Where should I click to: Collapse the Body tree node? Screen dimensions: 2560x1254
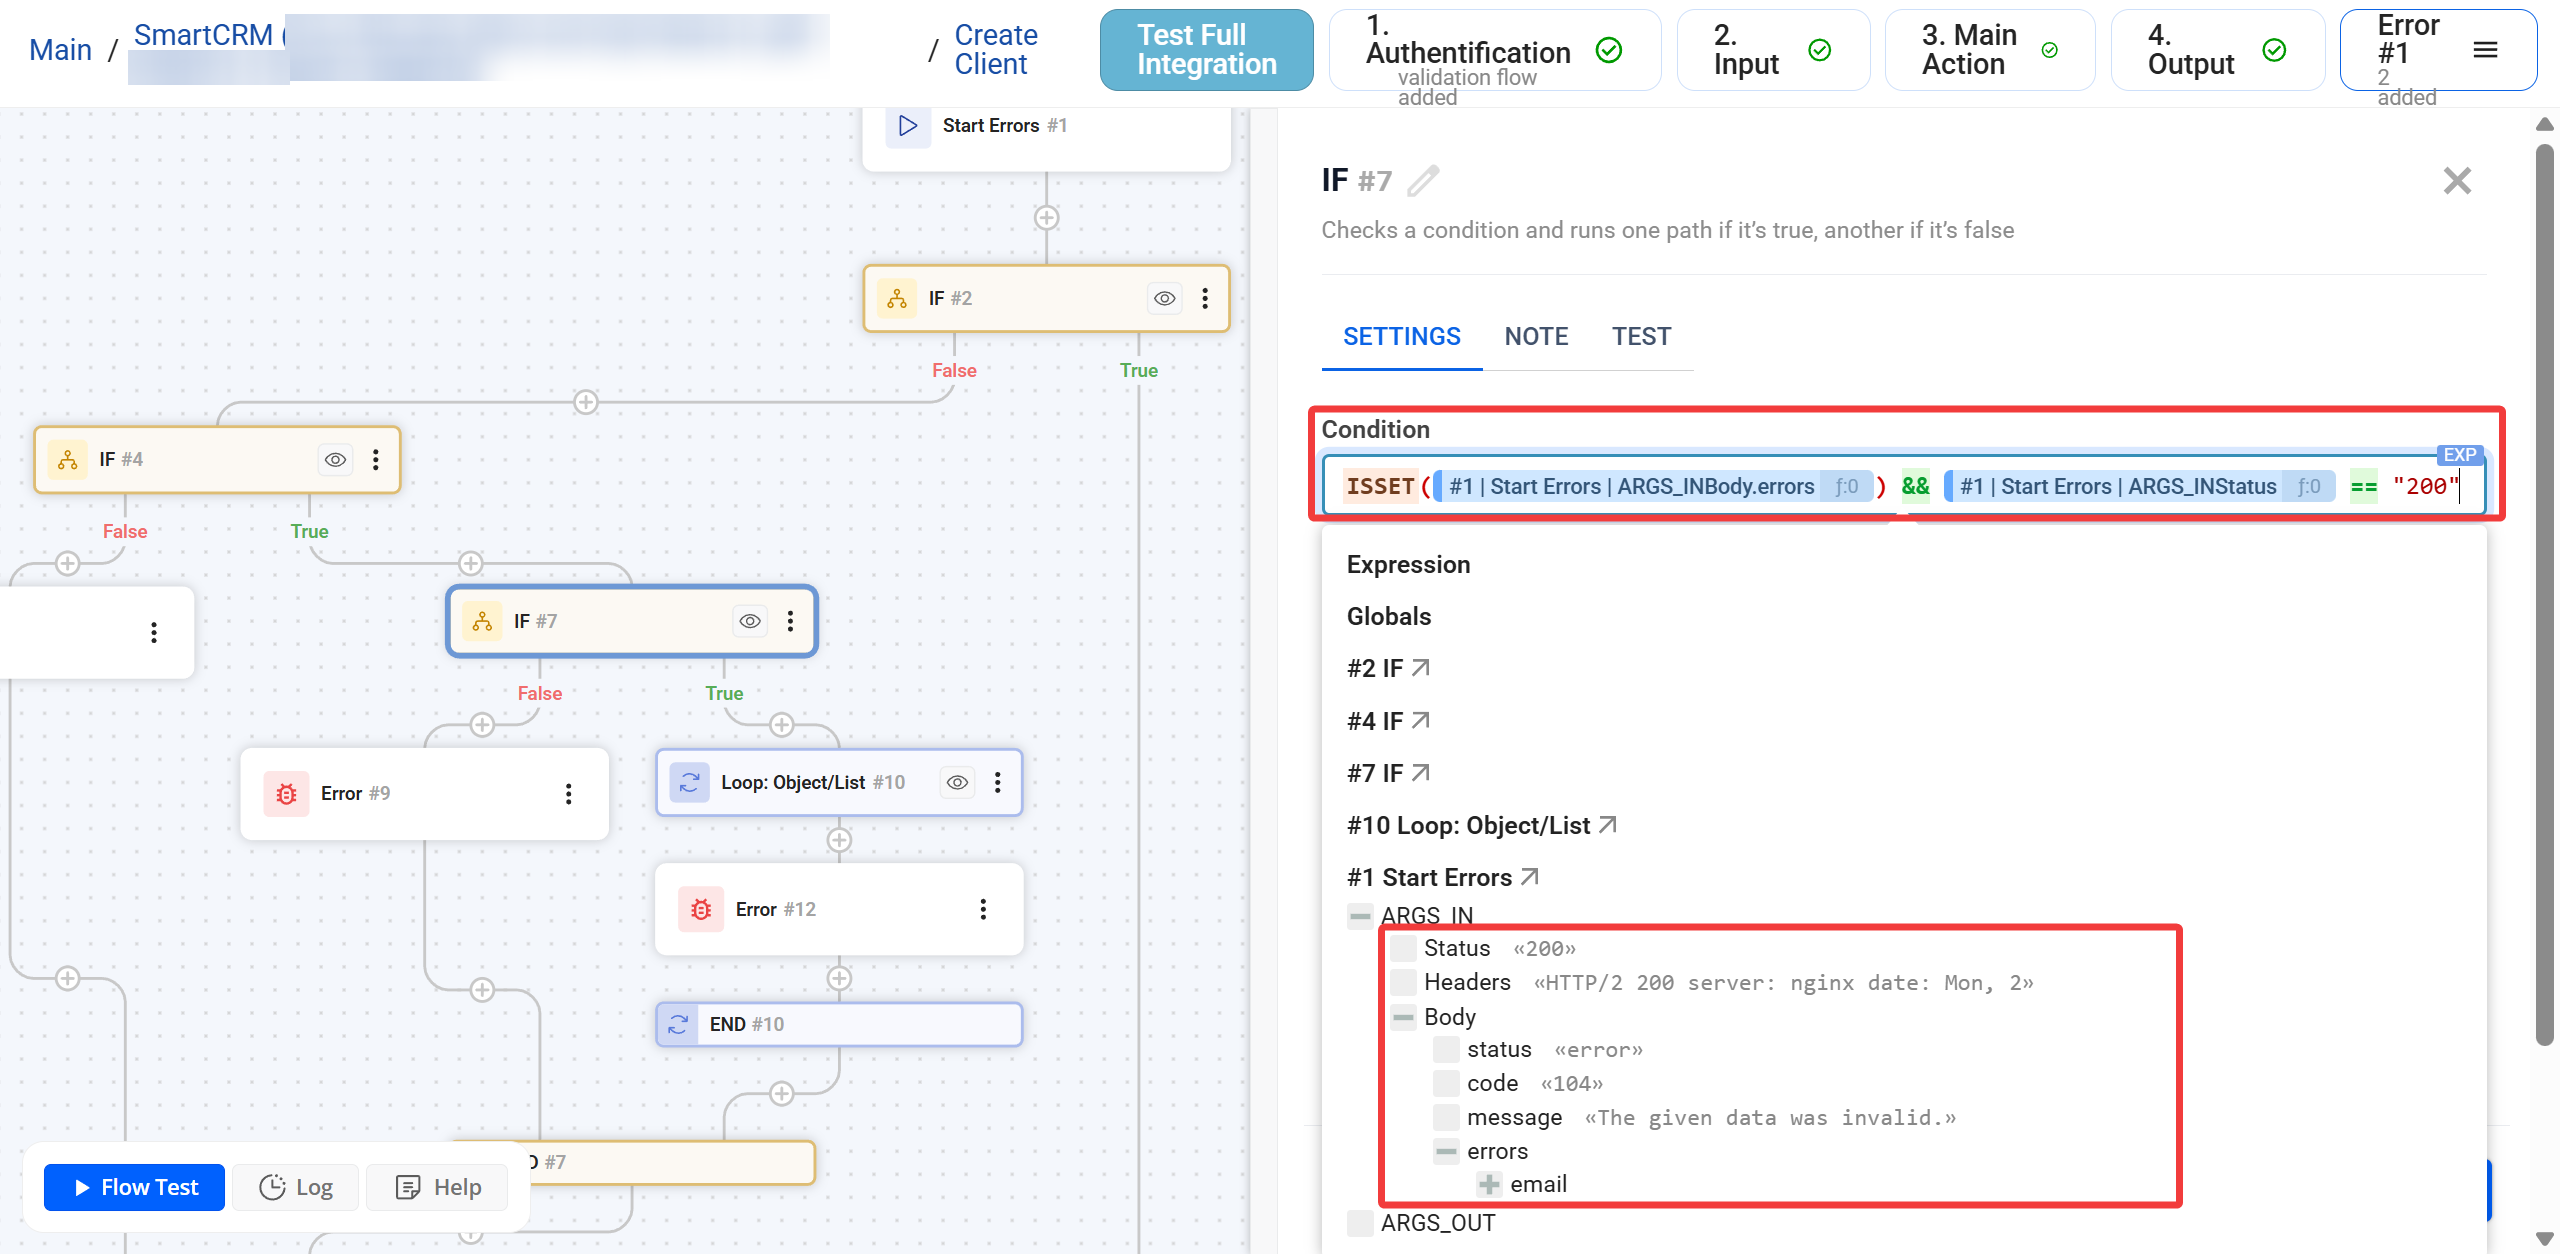[x=1403, y=1017]
